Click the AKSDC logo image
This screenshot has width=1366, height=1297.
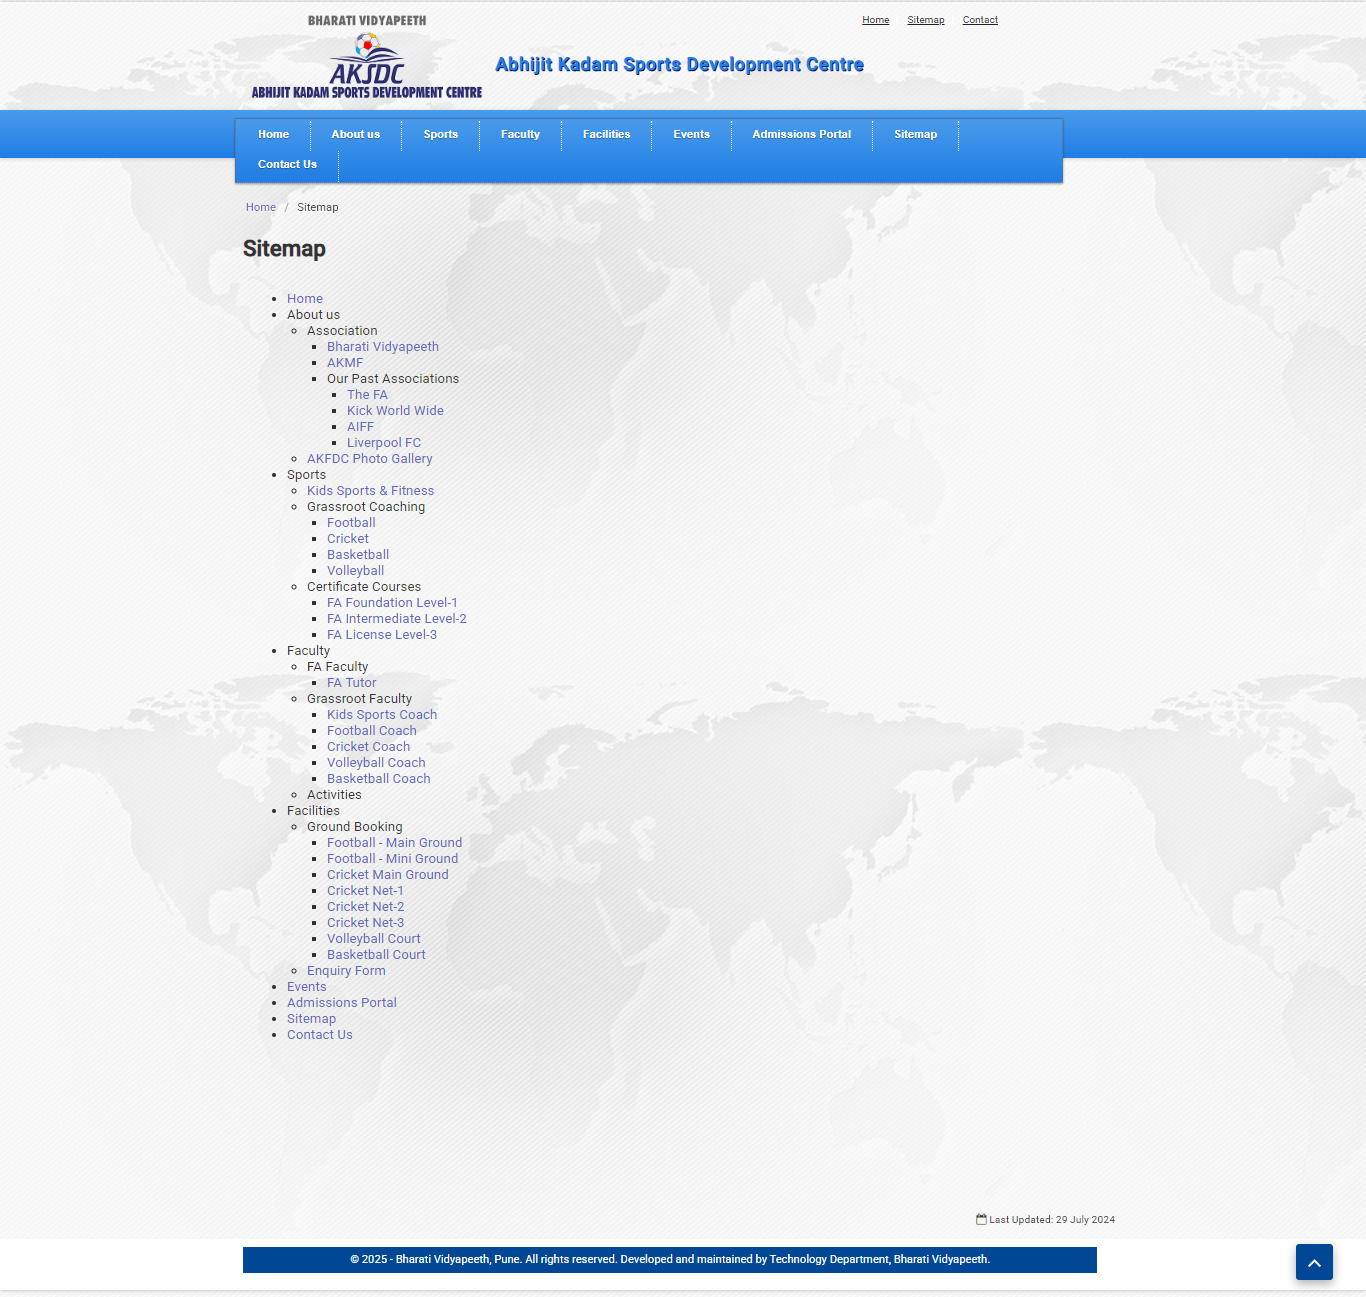coord(367,57)
